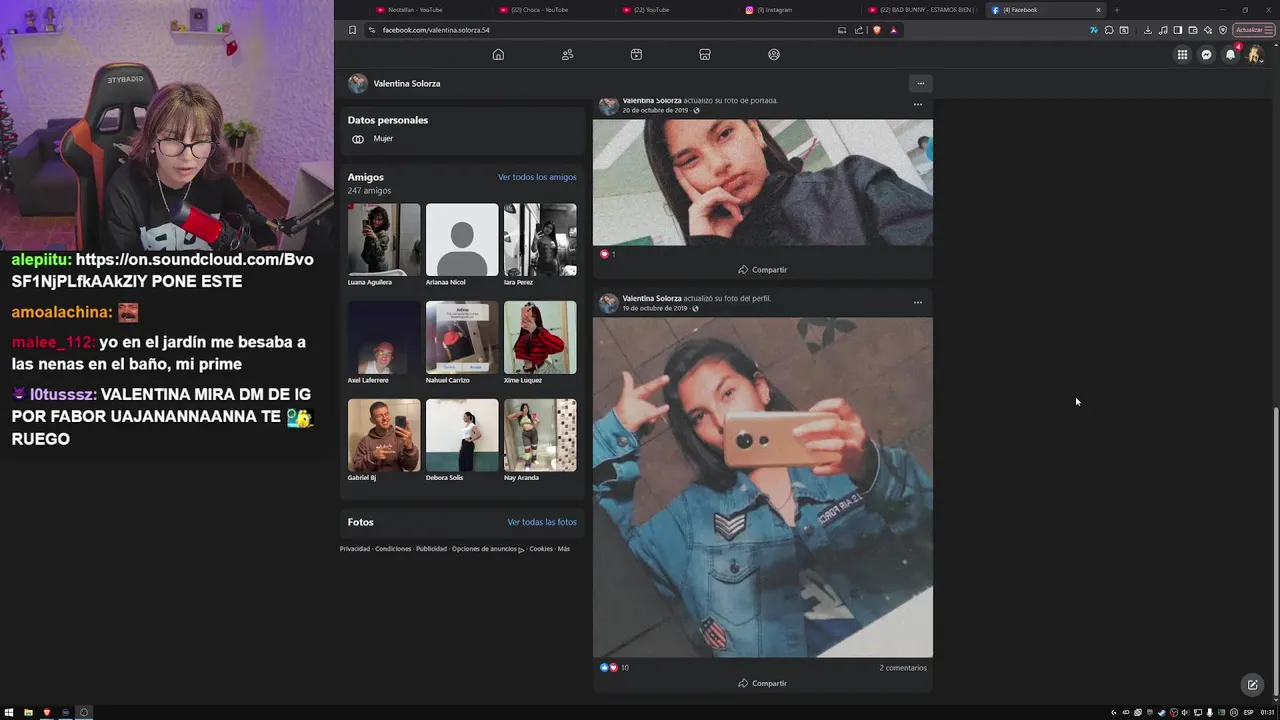Open options menu on profile photo post

click(x=918, y=302)
